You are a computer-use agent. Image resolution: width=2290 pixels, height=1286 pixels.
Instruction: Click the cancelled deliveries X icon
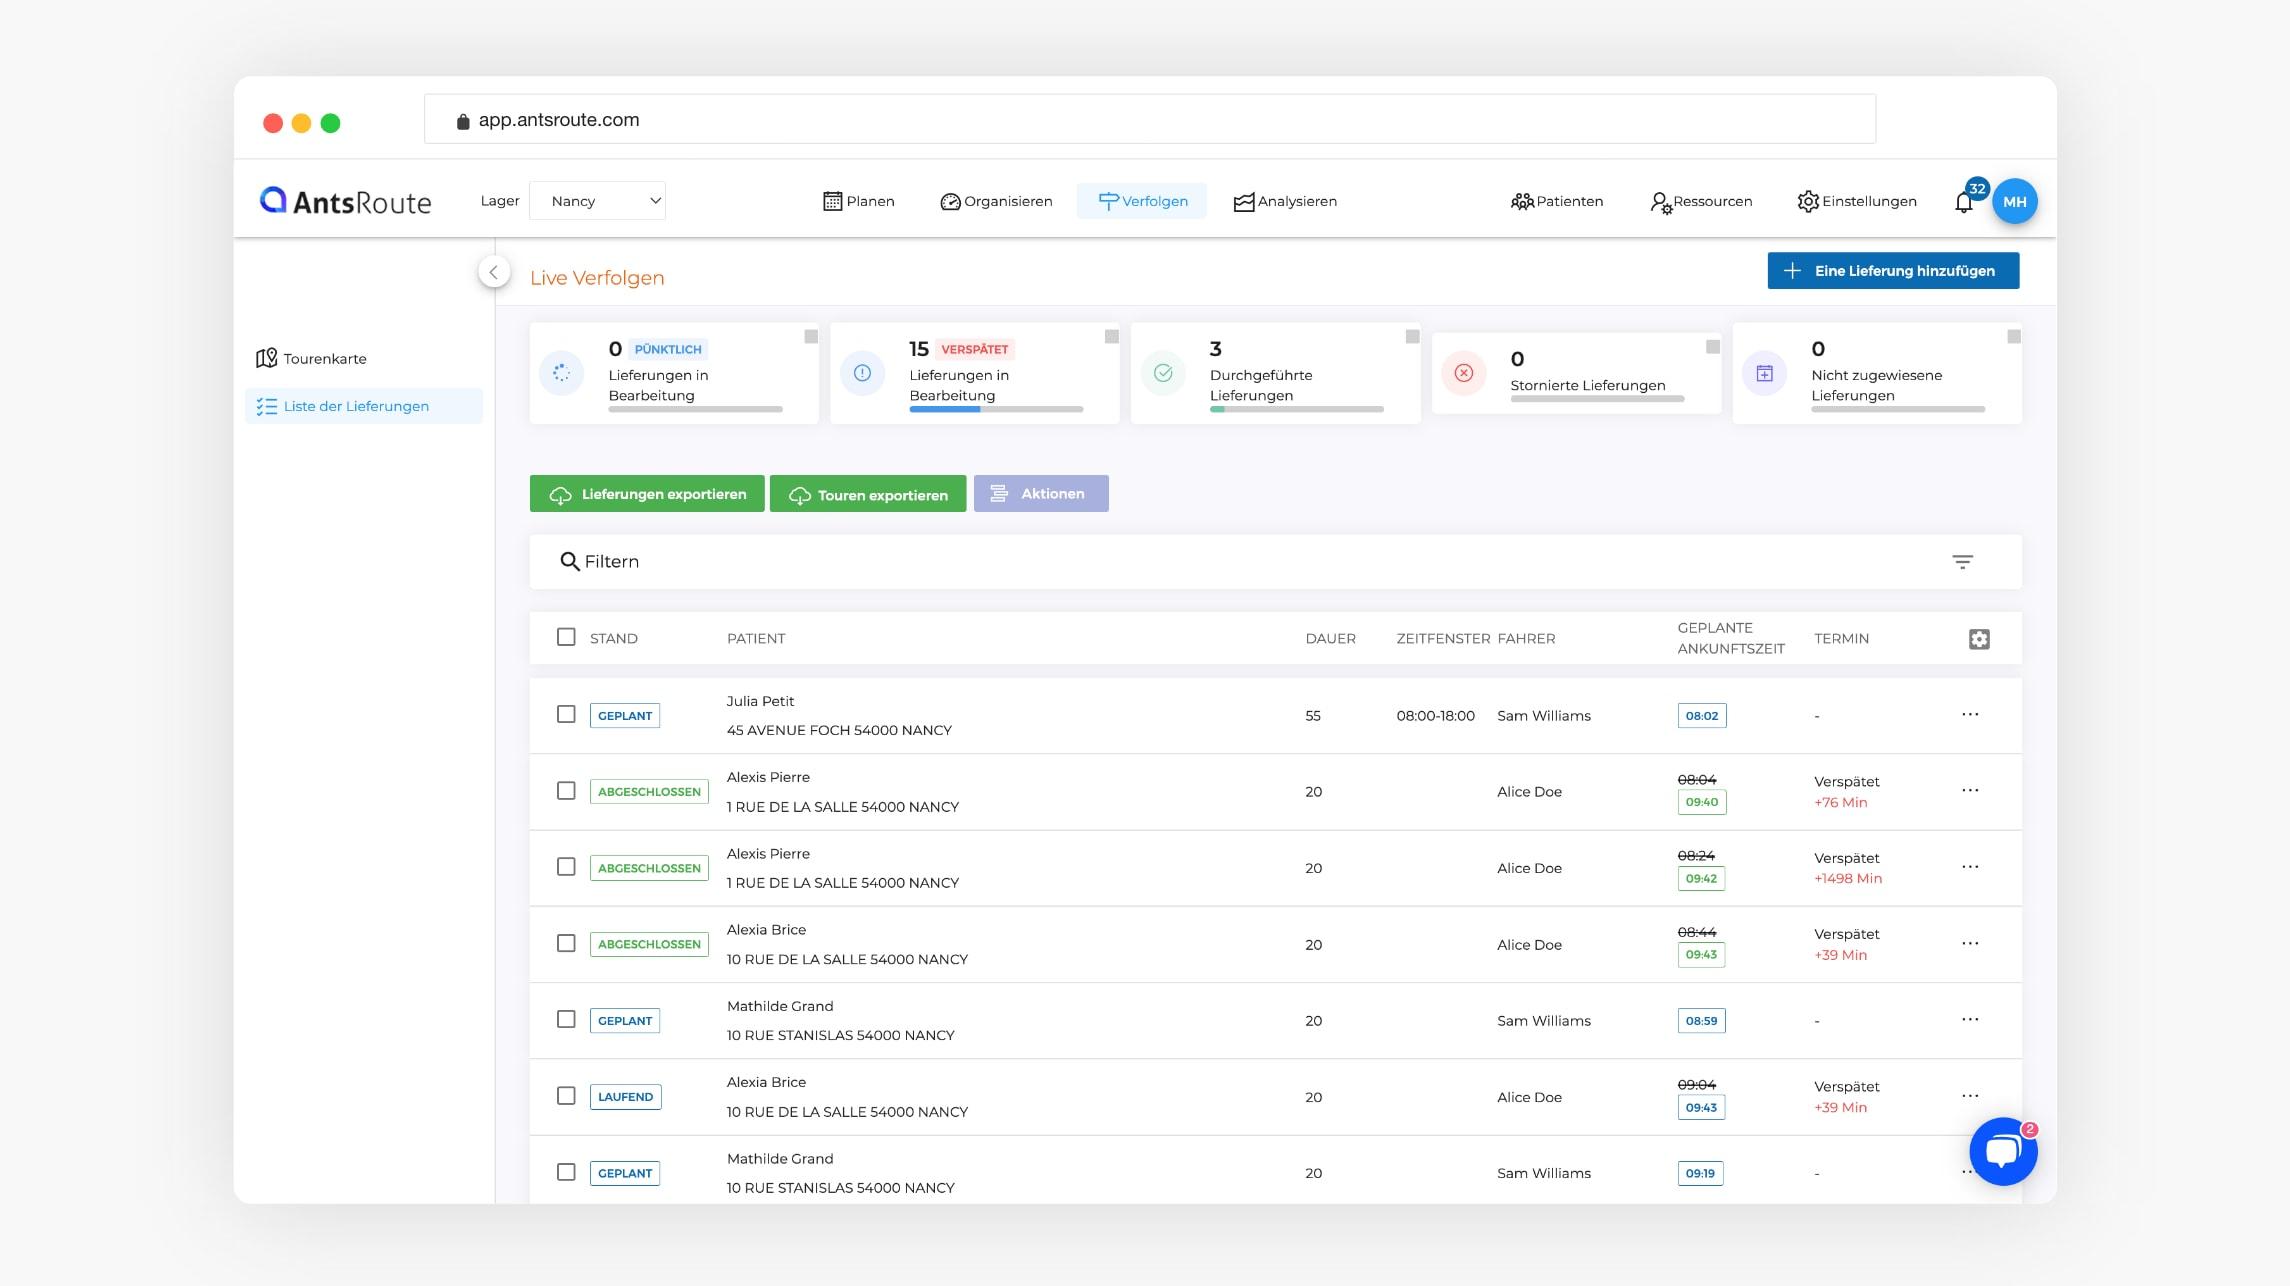pos(1464,373)
